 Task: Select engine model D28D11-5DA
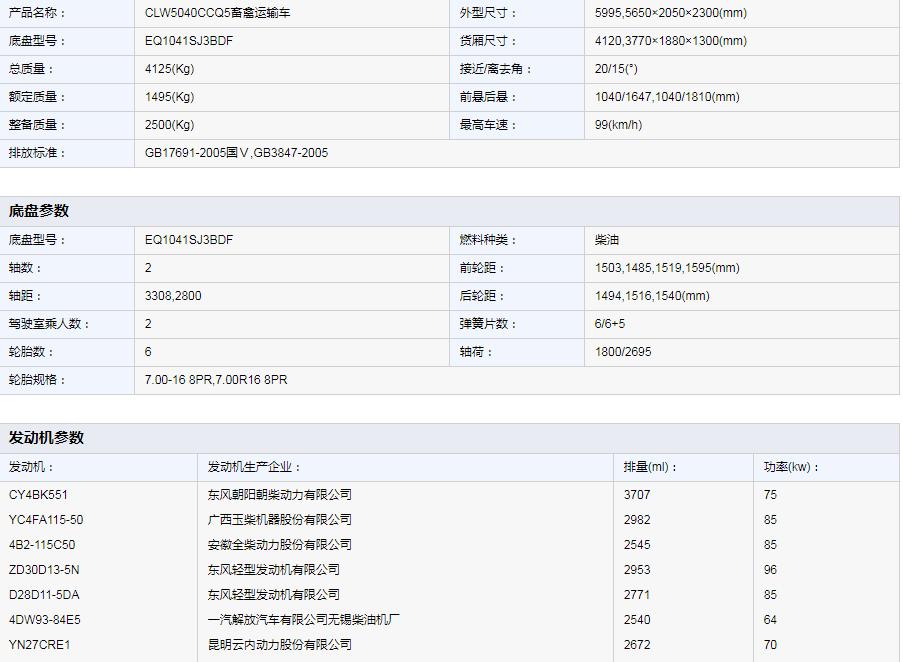pyautogui.click(x=44, y=595)
